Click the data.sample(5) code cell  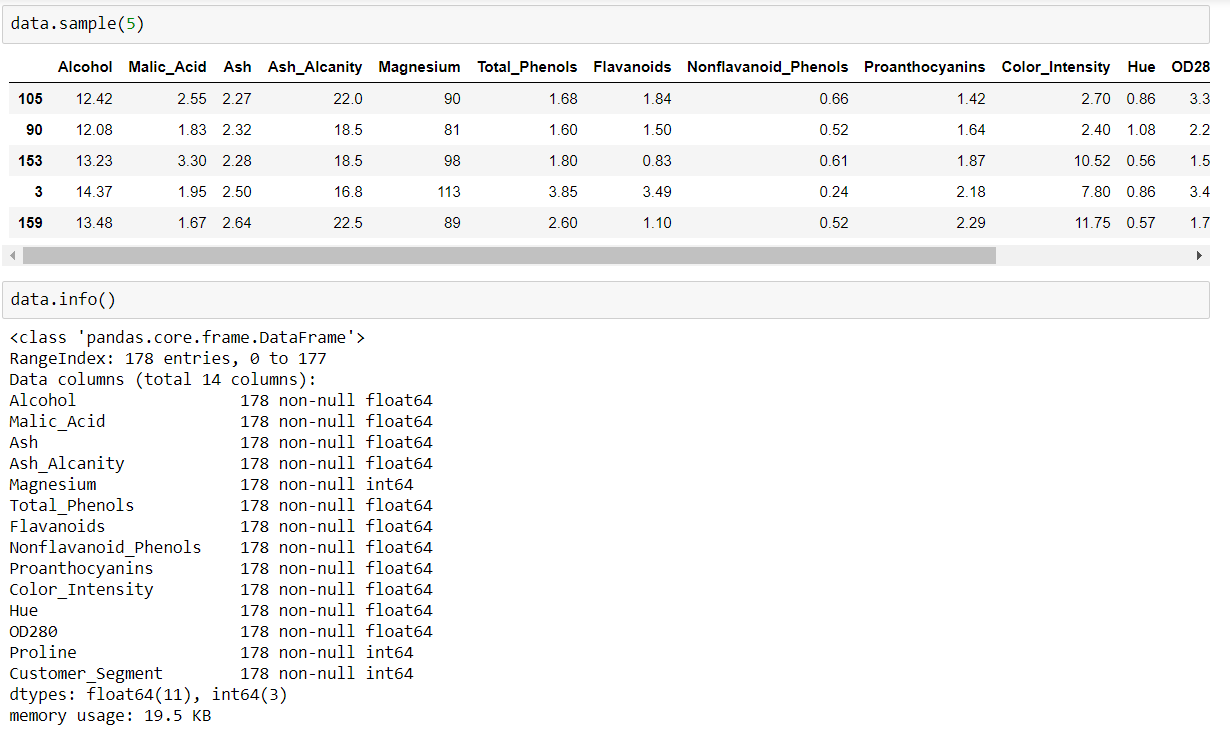(605, 23)
